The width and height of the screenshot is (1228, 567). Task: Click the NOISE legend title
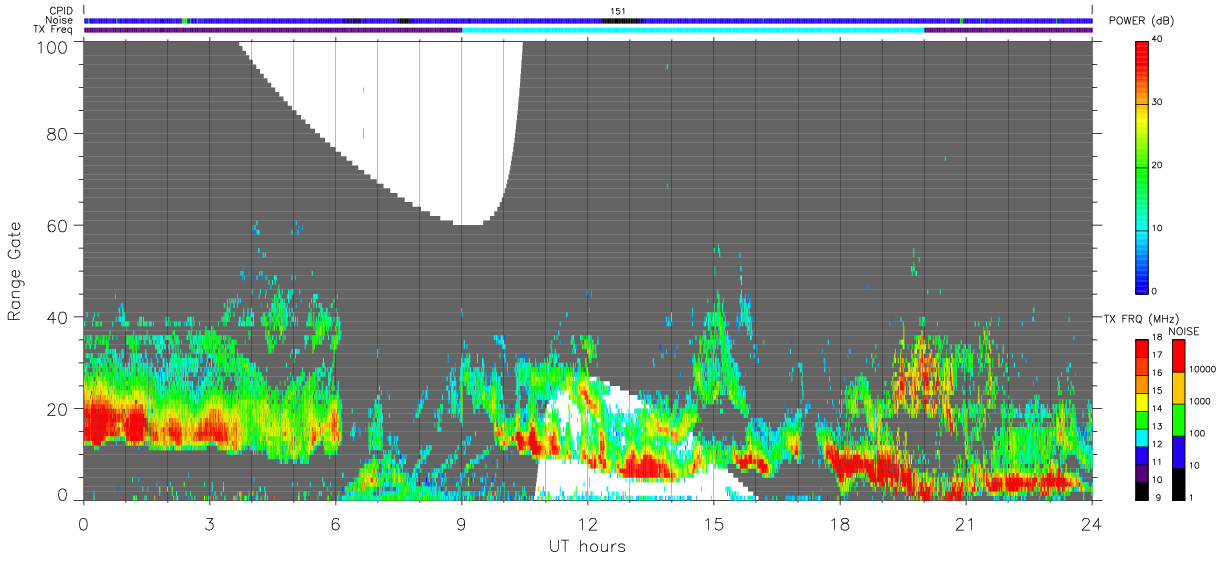(1183, 331)
